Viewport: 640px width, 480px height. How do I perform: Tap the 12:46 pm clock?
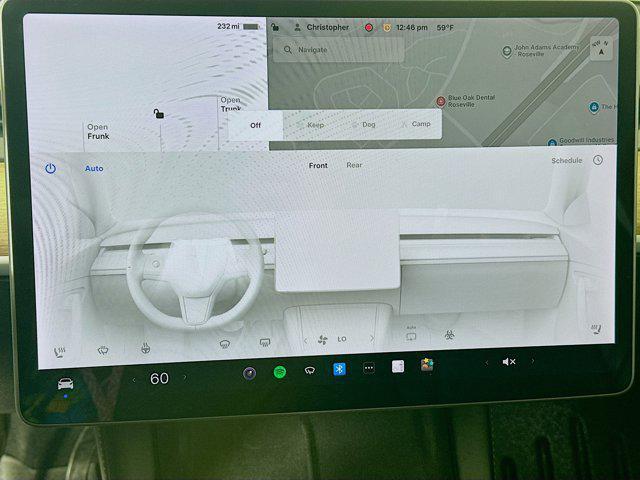click(x=412, y=28)
